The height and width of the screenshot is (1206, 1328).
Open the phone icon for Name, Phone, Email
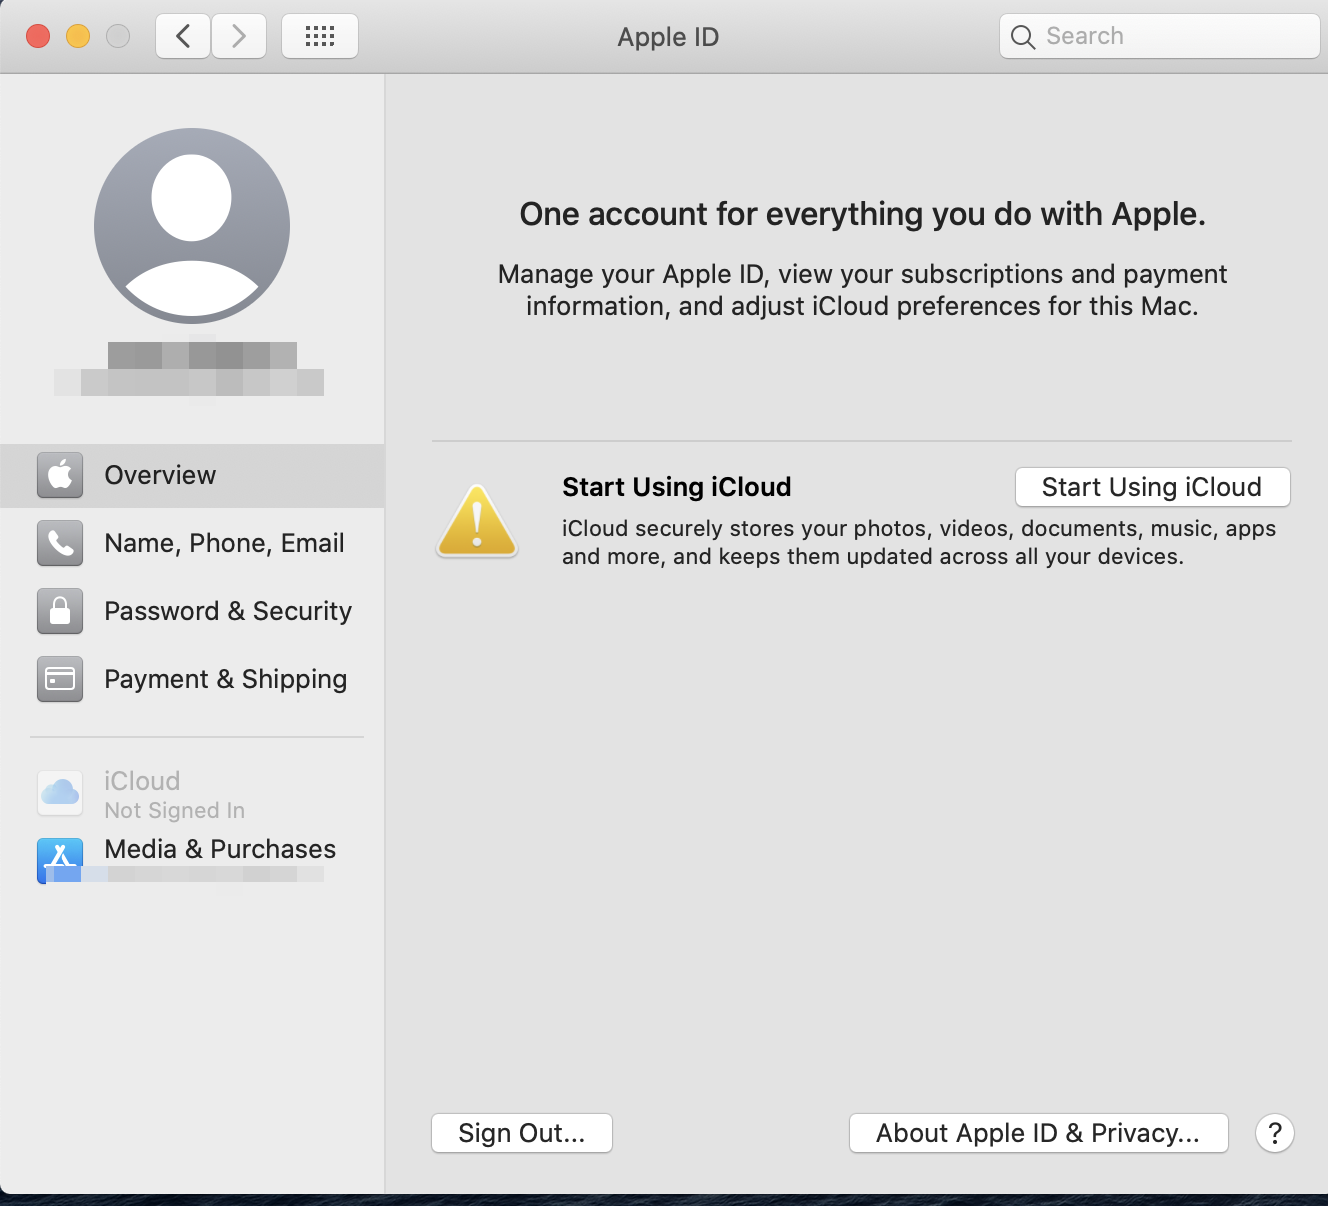tap(60, 543)
